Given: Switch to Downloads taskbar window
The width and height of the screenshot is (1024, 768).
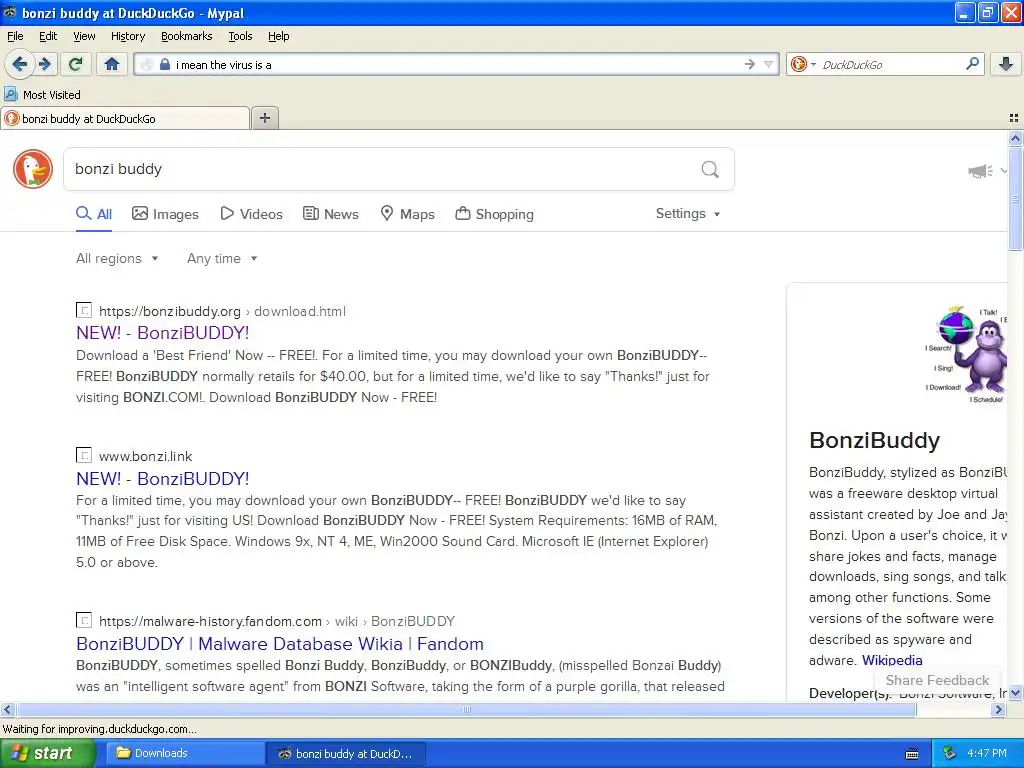Looking at the screenshot, I should (184, 753).
